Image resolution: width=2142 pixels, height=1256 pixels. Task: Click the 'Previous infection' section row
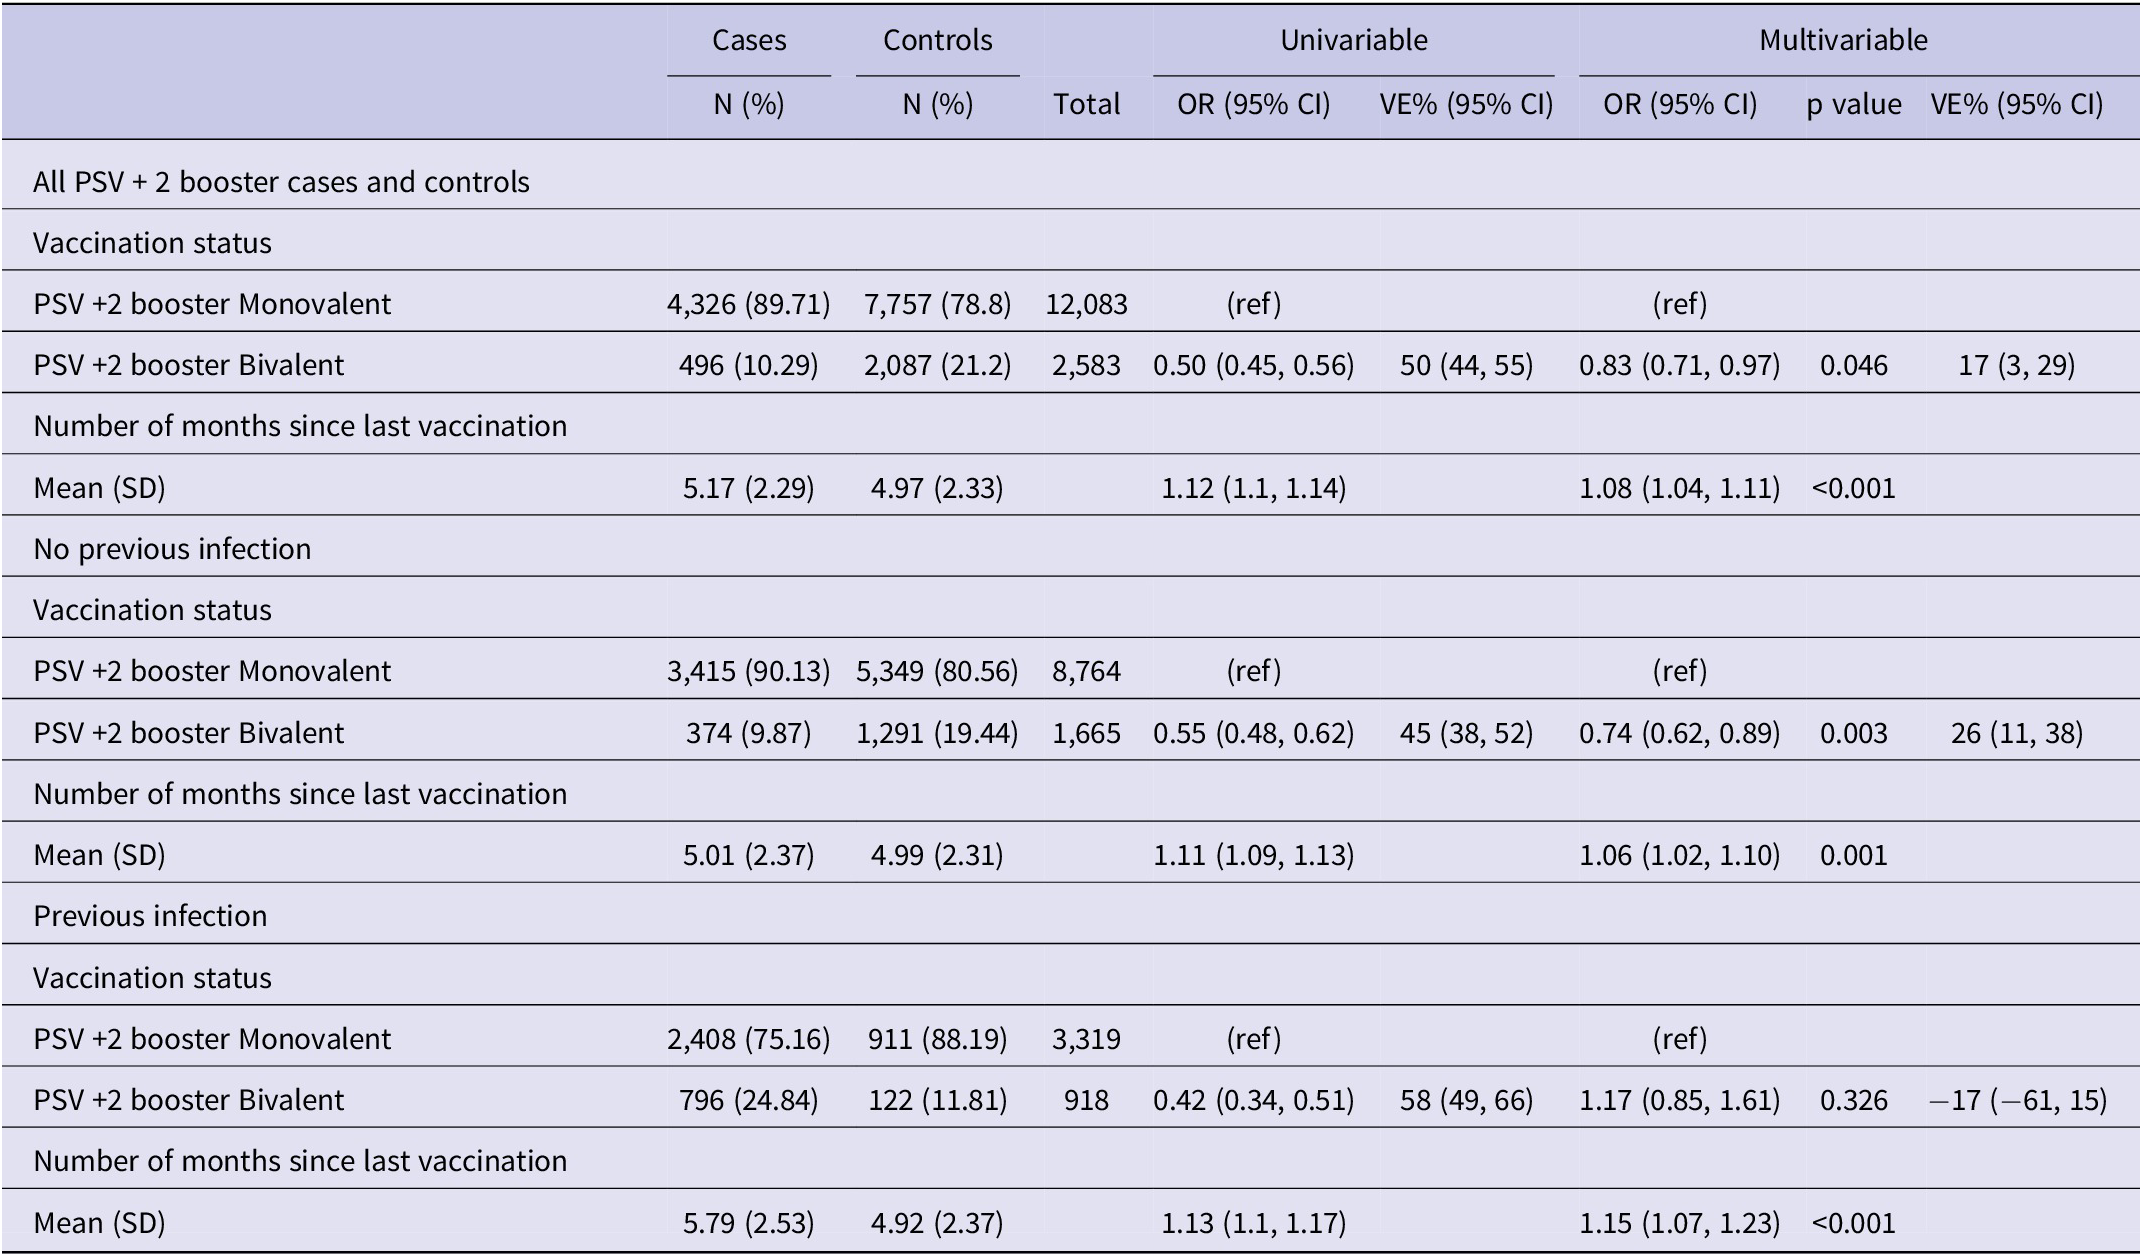pyautogui.click(x=150, y=916)
